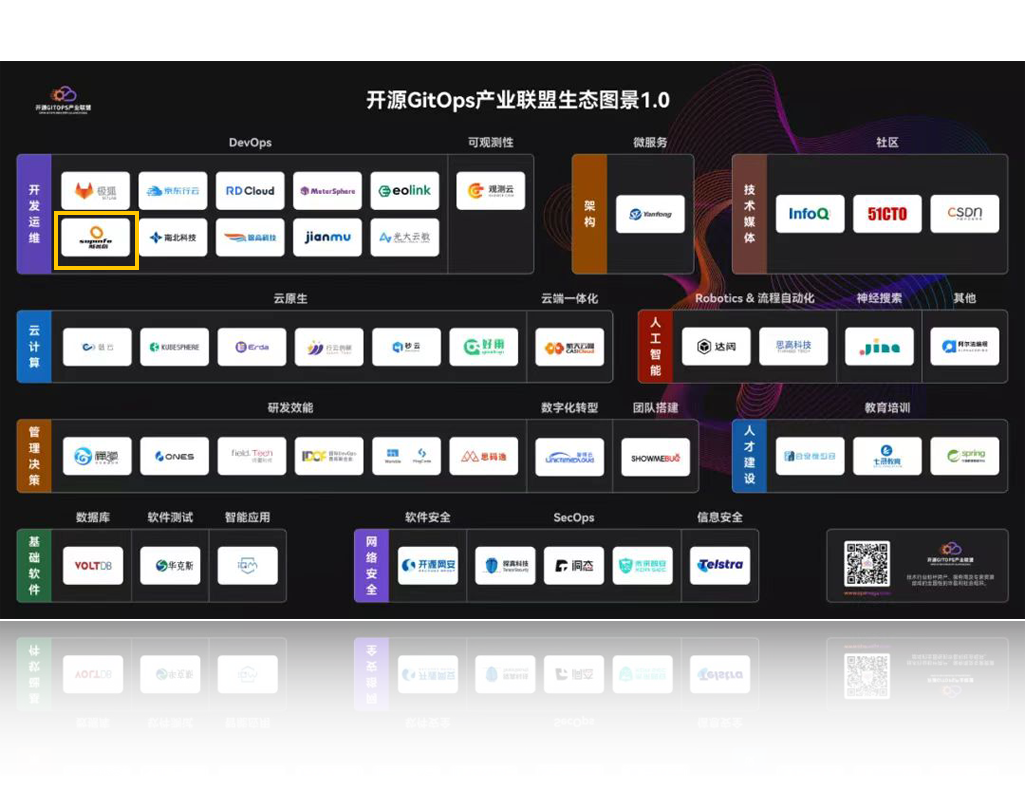The width and height of the screenshot is (1025, 800).
Task: Select the RD Cloud logo
Action: coord(250,191)
